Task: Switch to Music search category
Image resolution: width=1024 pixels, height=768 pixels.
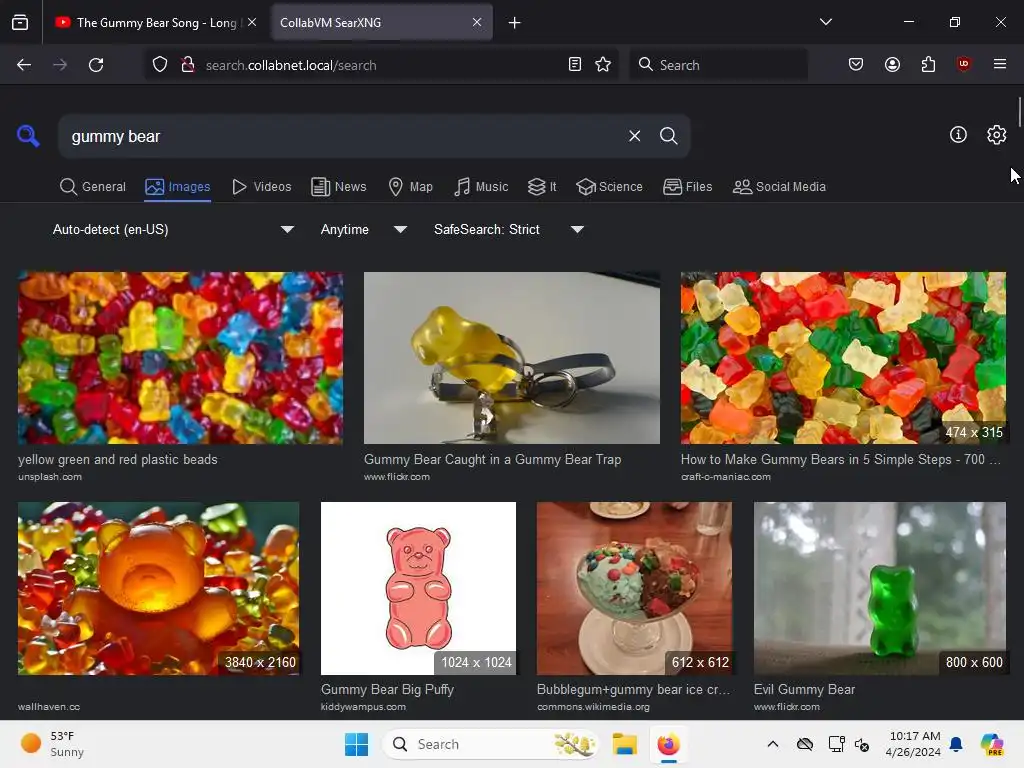Action: (x=481, y=187)
